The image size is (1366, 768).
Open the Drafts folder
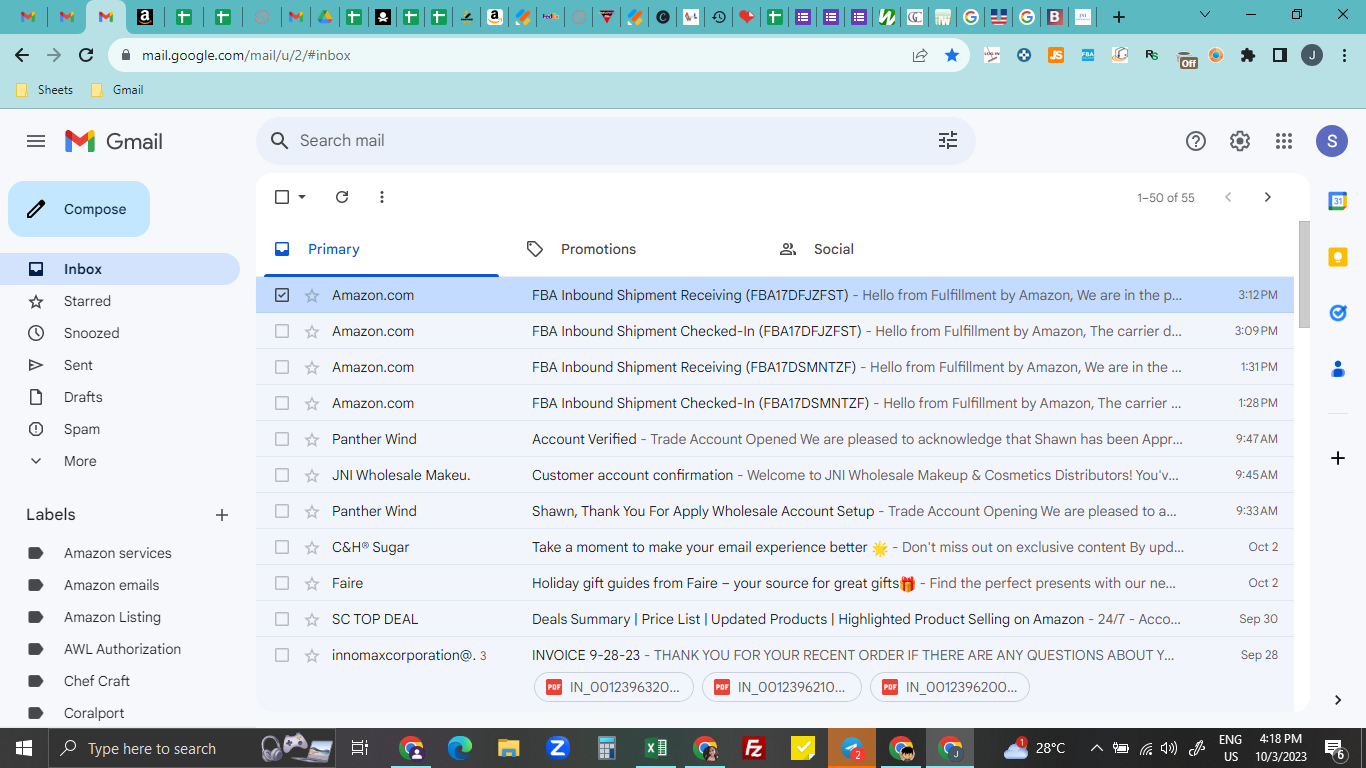(120, 397)
